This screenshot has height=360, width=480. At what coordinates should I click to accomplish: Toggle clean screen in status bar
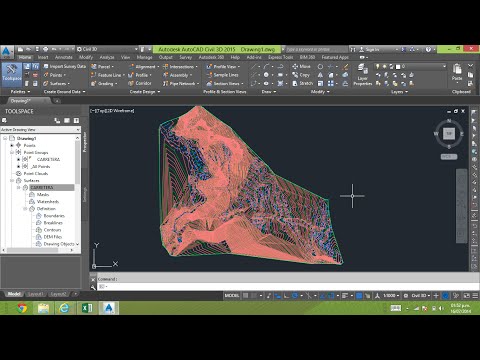point(466,295)
